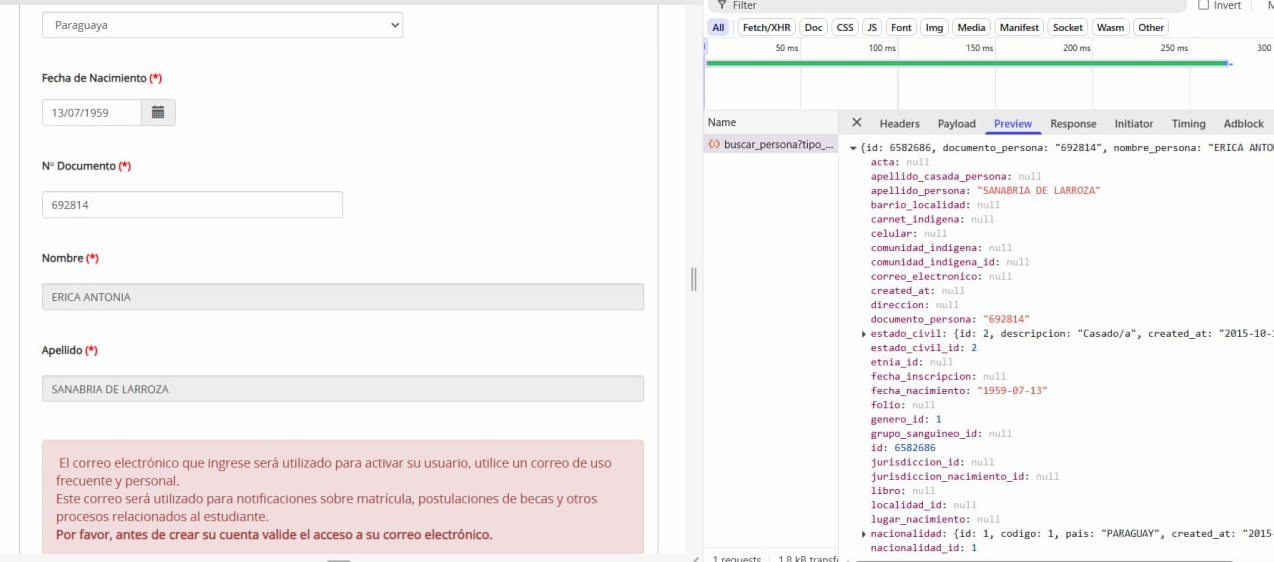Close the request details panel
This screenshot has height=562, width=1274.
857,123
